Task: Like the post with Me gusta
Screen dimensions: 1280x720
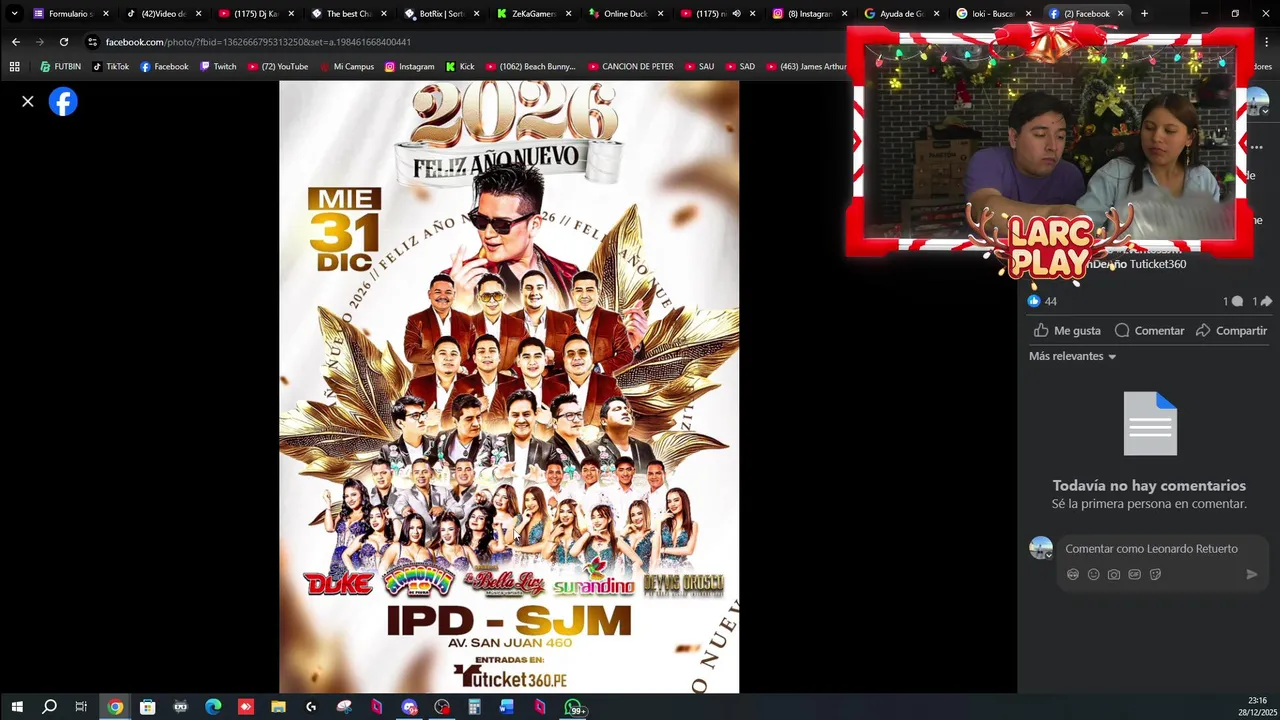Action: point(1067,330)
